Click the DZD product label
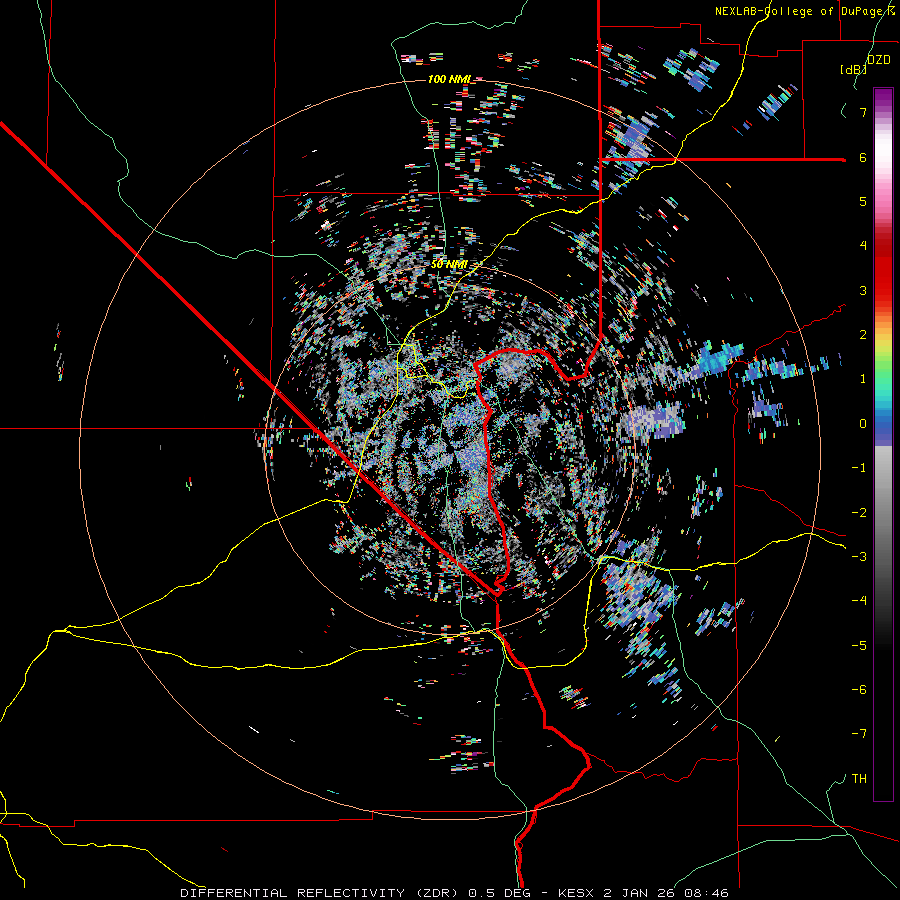Screen dimensions: 900x900 click(879, 60)
